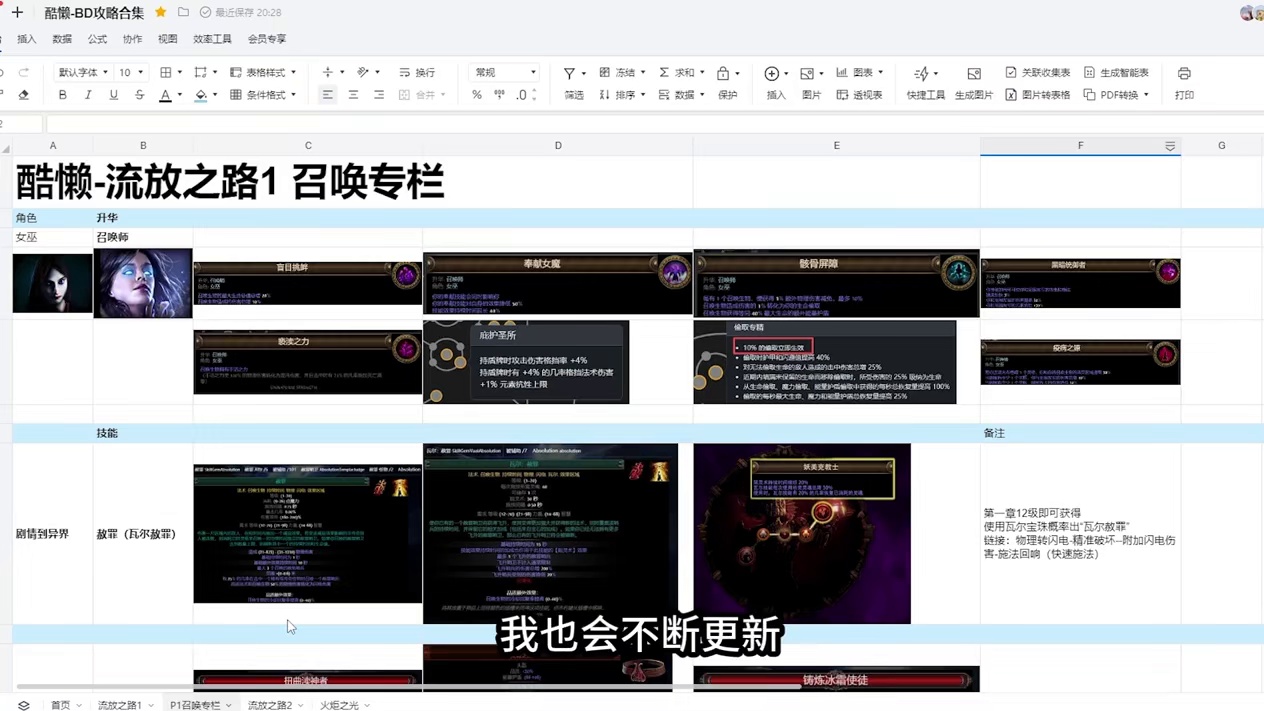Select the 筛选 filter tool

pos(572,94)
